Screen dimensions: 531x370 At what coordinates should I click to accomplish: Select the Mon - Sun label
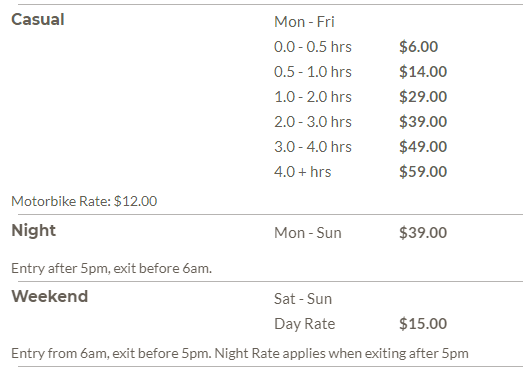(307, 233)
